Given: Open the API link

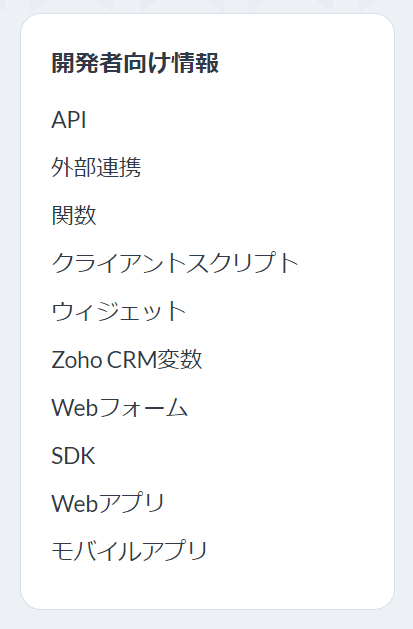Looking at the screenshot, I should [x=69, y=120].
